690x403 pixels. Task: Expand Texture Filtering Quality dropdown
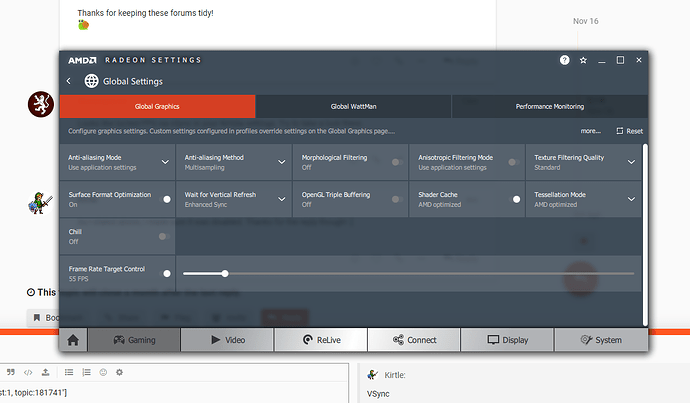(x=631, y=162)
